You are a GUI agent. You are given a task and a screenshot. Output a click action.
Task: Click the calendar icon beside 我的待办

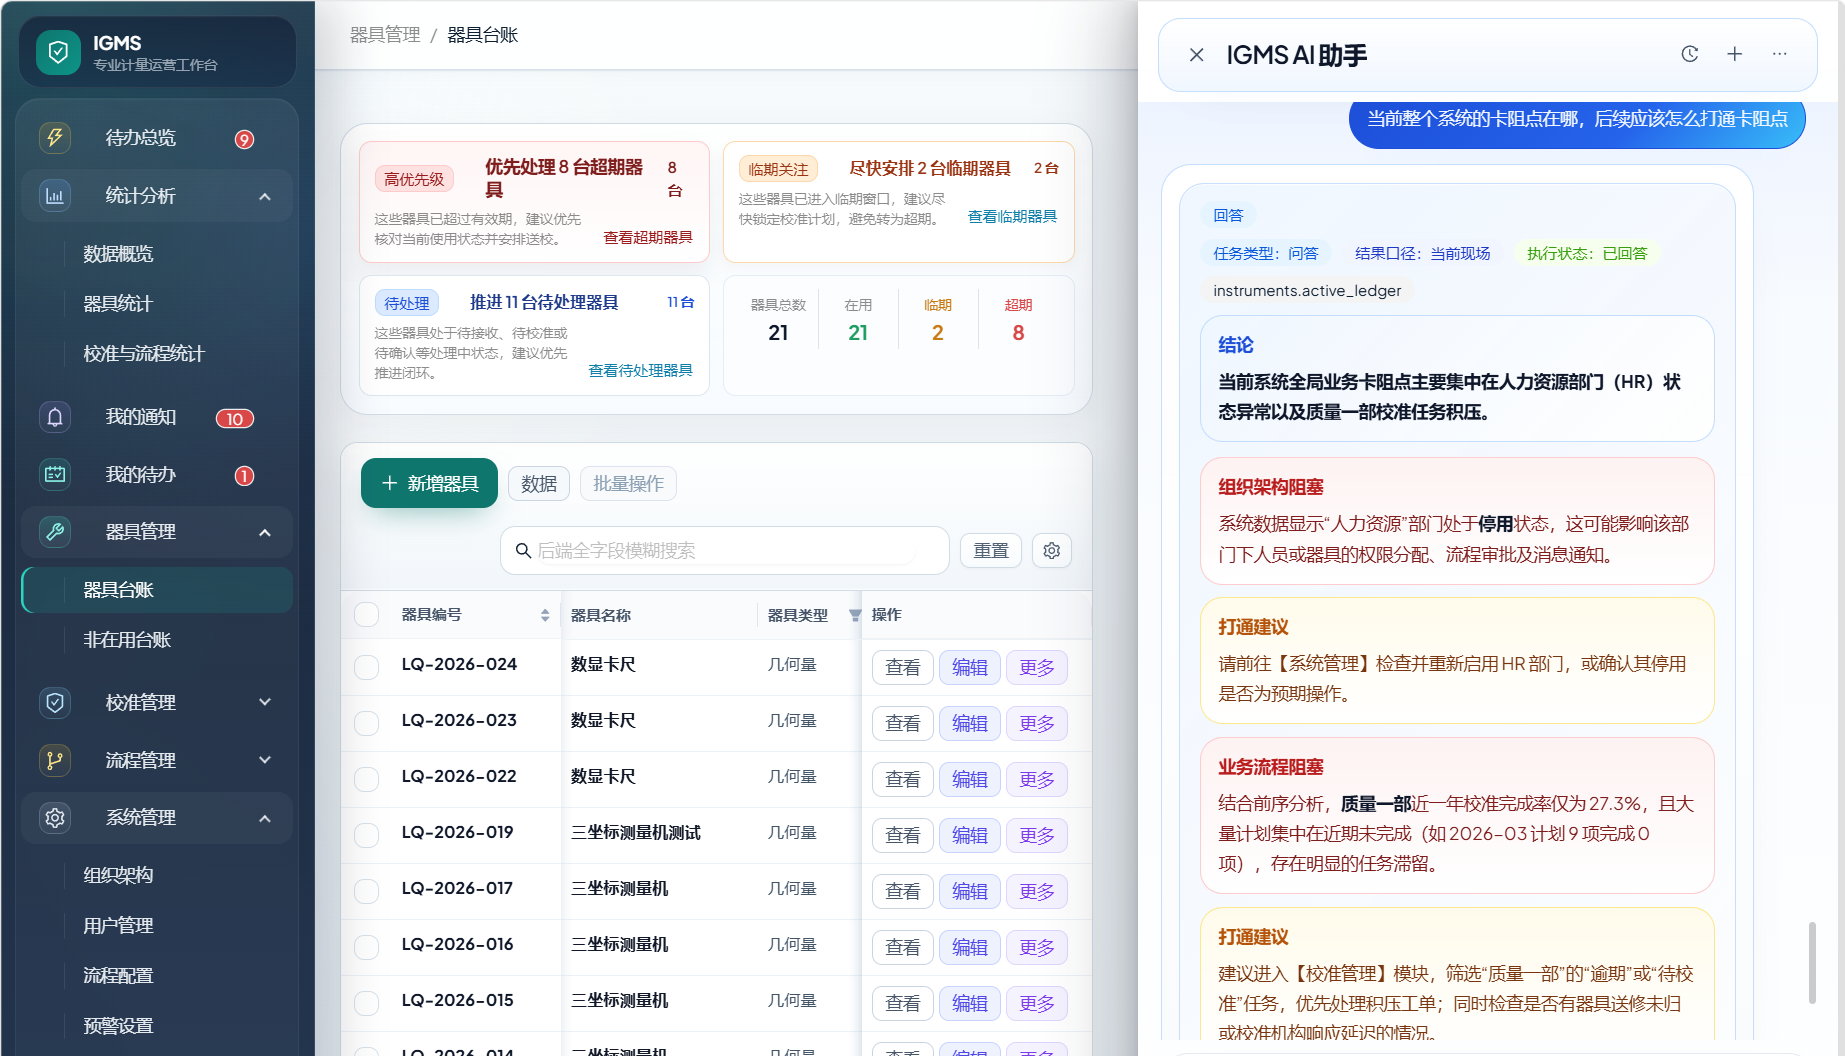(x=55, y=474)
